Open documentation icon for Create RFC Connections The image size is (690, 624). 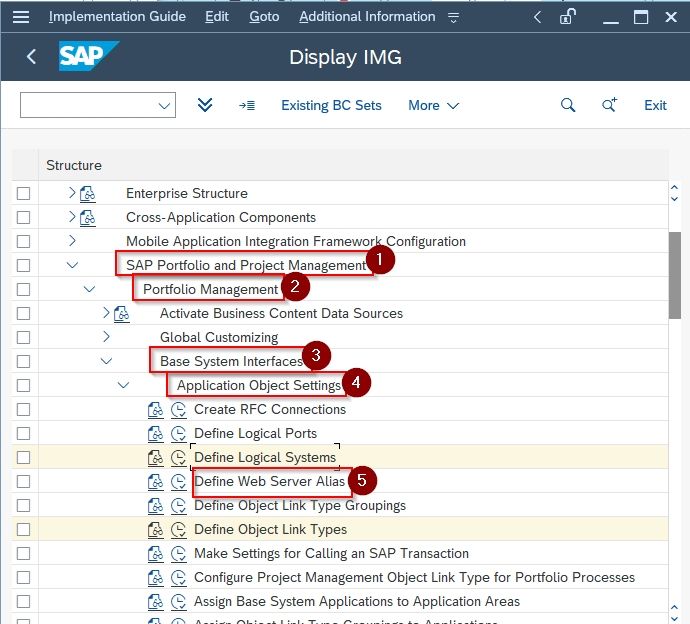coord(155,410)
